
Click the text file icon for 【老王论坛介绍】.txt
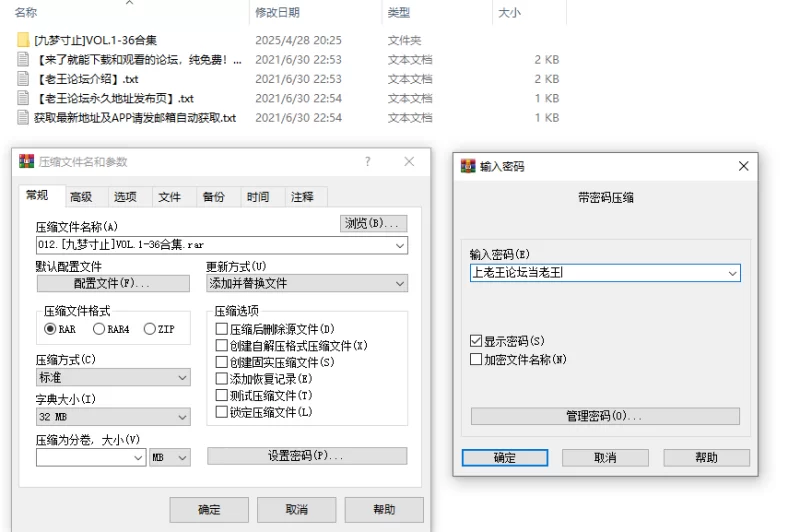(x=23, y=79)
